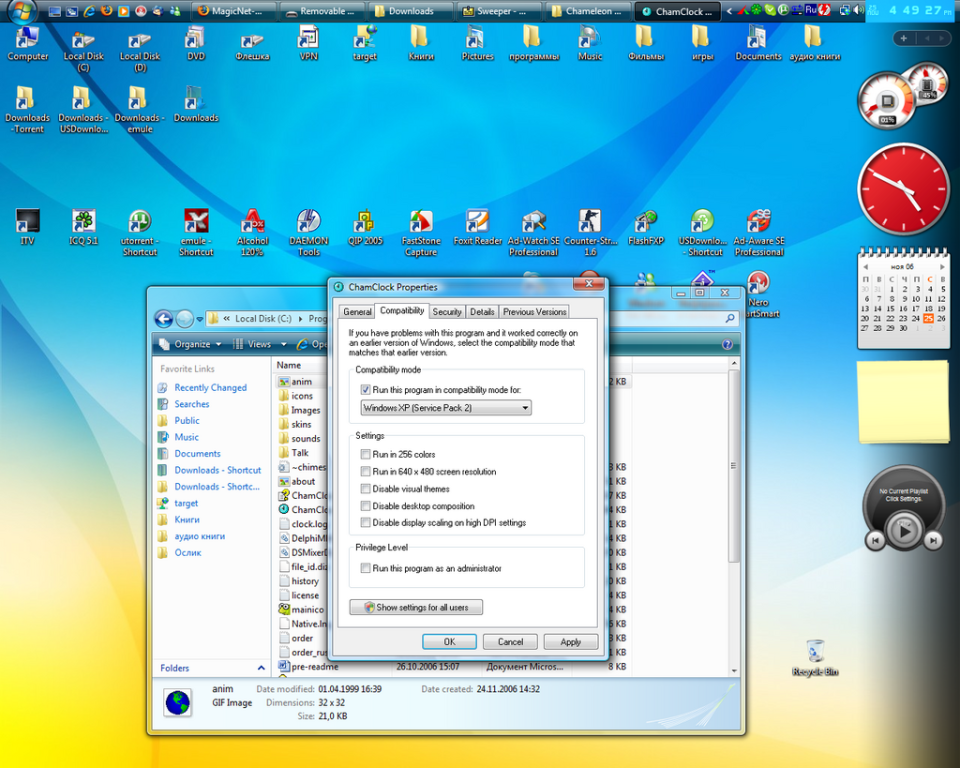
Task: Open Ad-Aware SE Professional desktop icon
Action: [x=759, y=232]
